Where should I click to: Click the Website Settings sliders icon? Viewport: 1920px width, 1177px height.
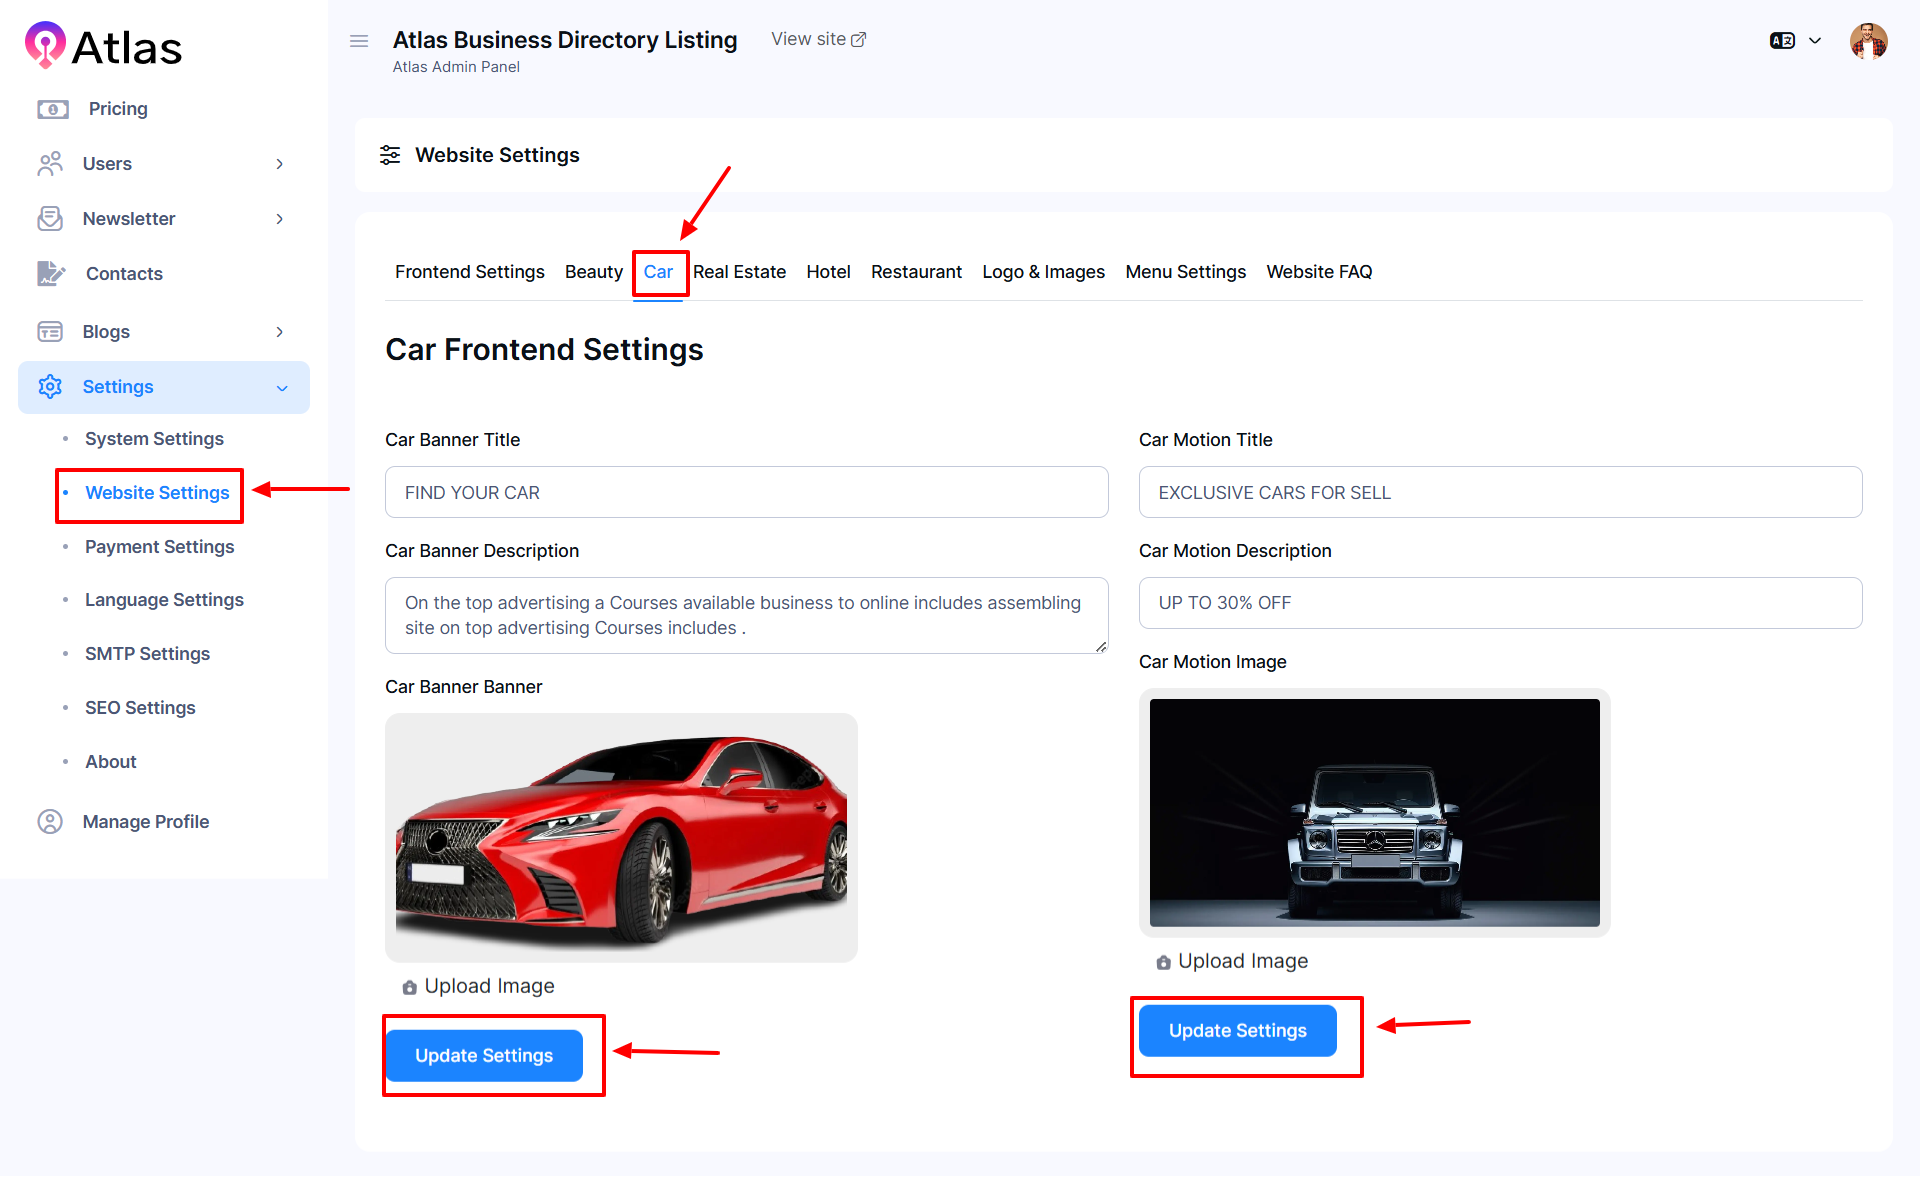pyautogui.click(x=390, y=155)
